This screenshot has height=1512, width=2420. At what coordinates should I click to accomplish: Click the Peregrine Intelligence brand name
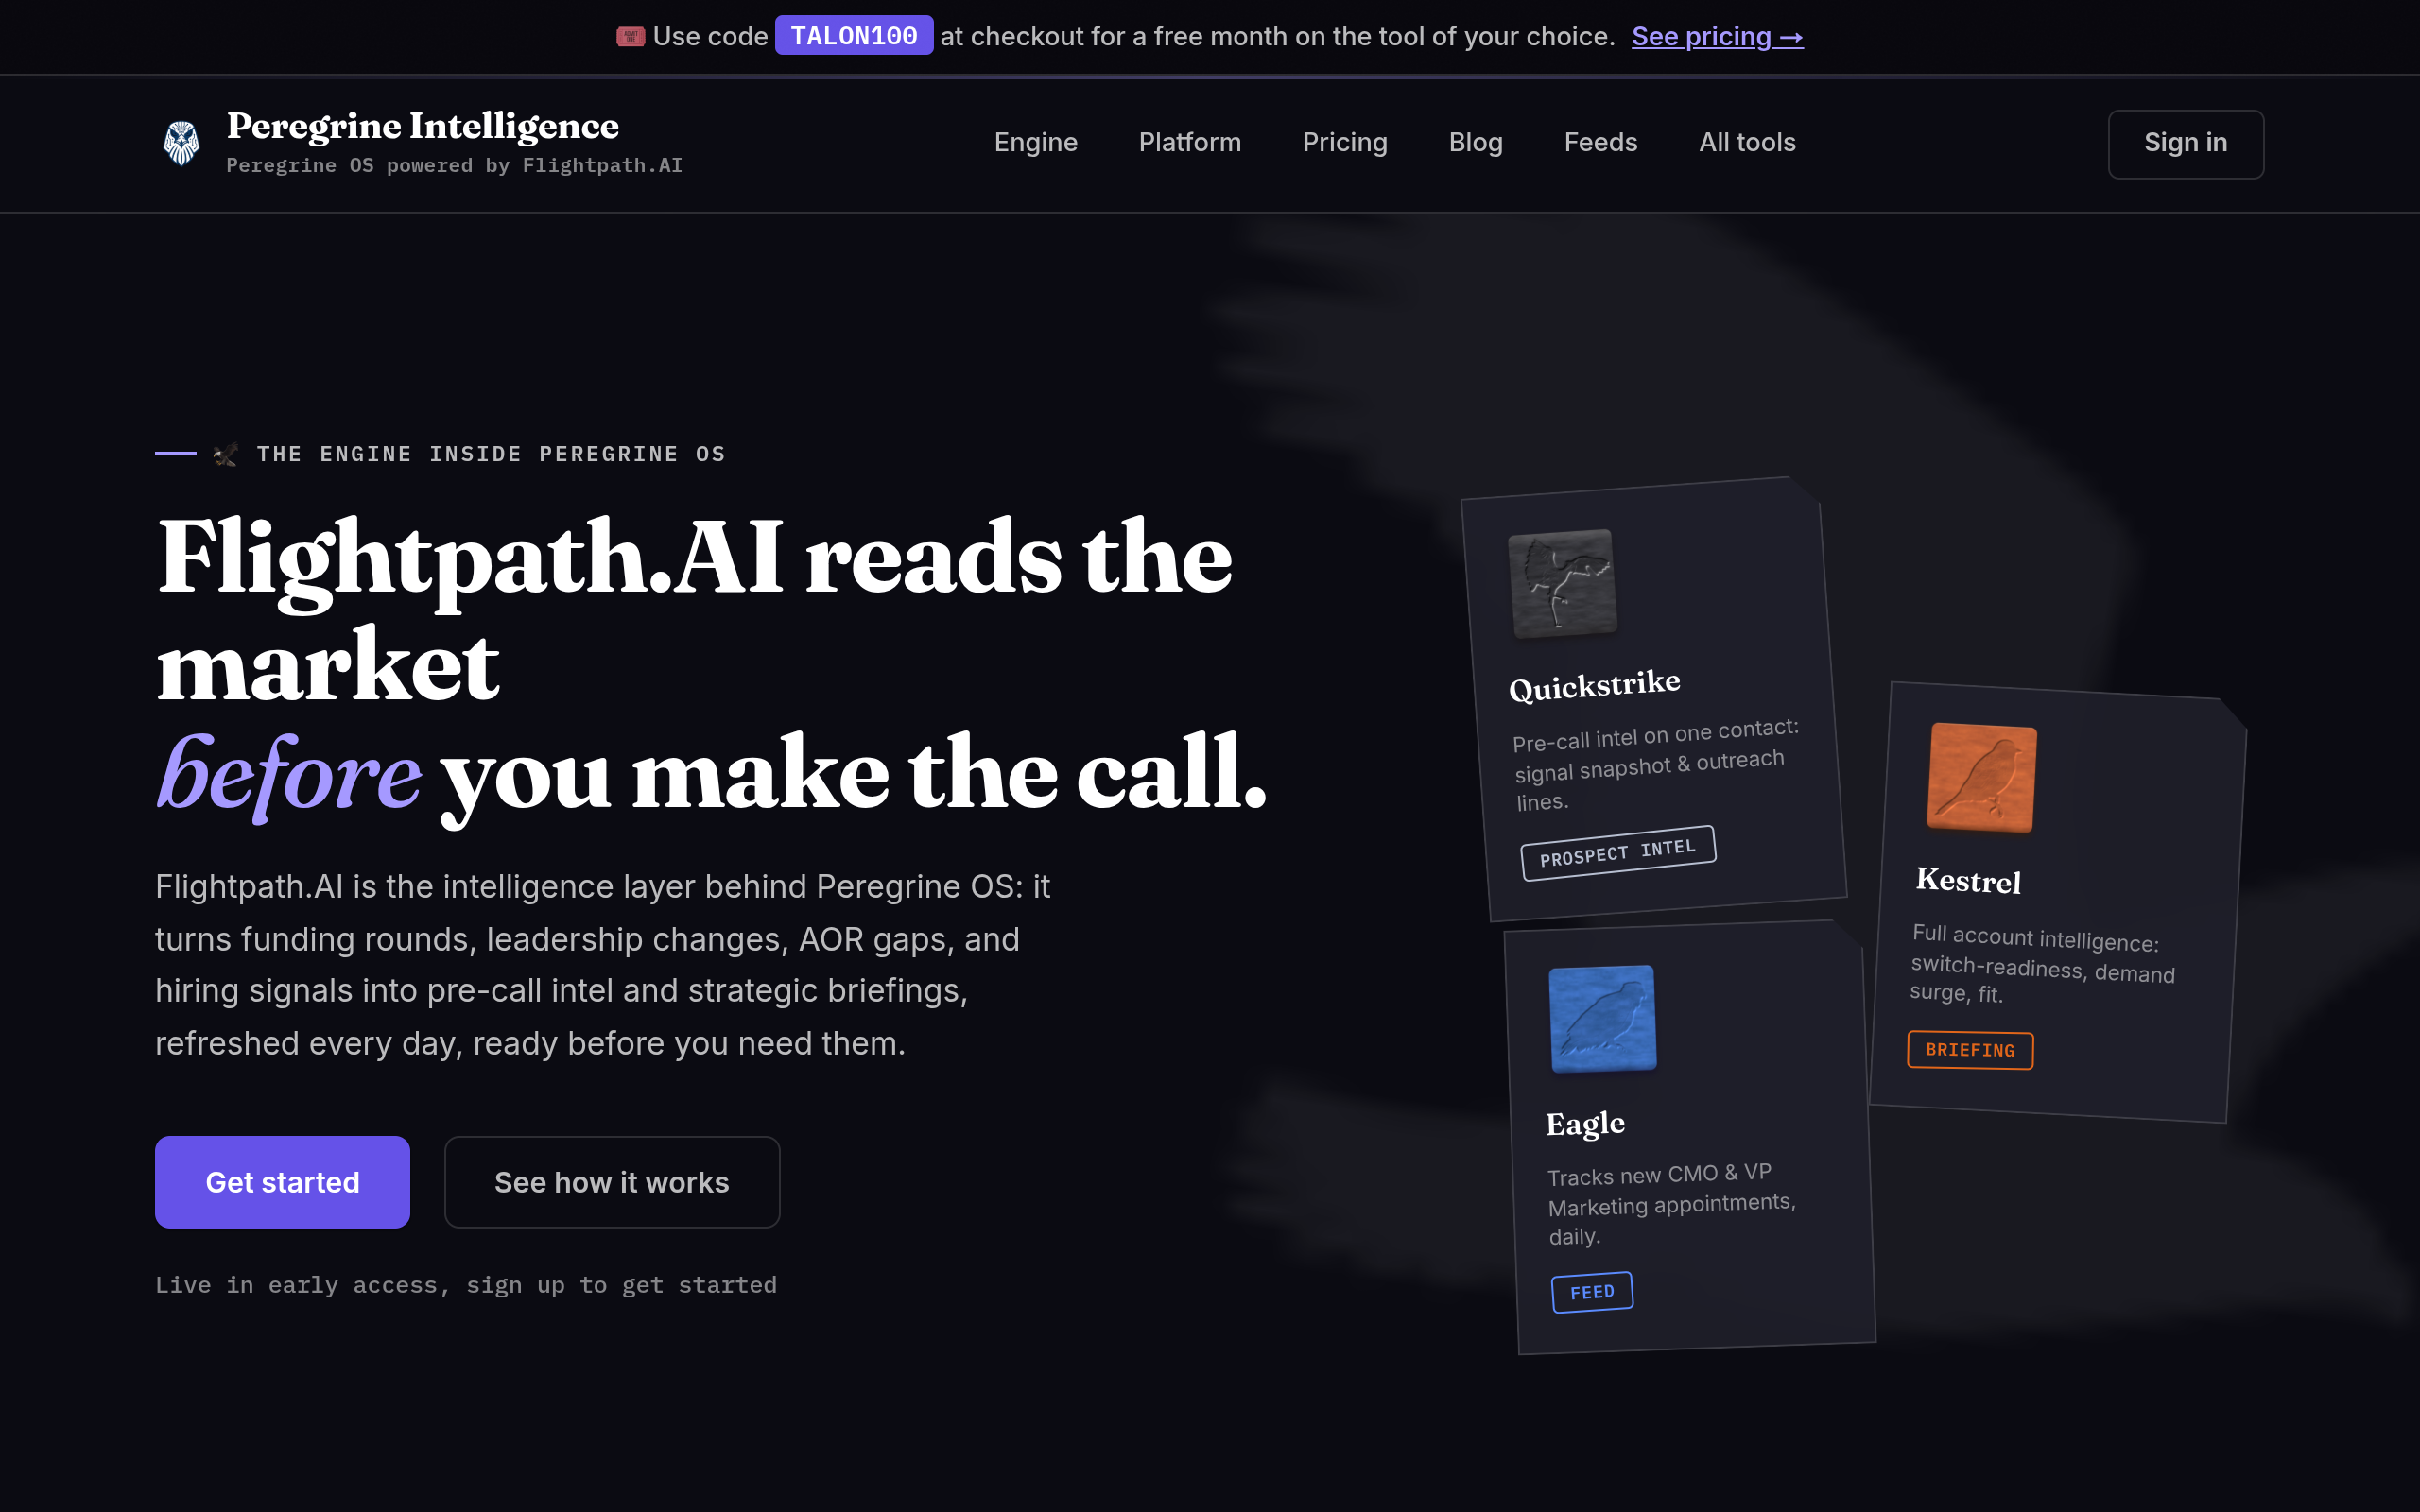(x=423, y=126)
